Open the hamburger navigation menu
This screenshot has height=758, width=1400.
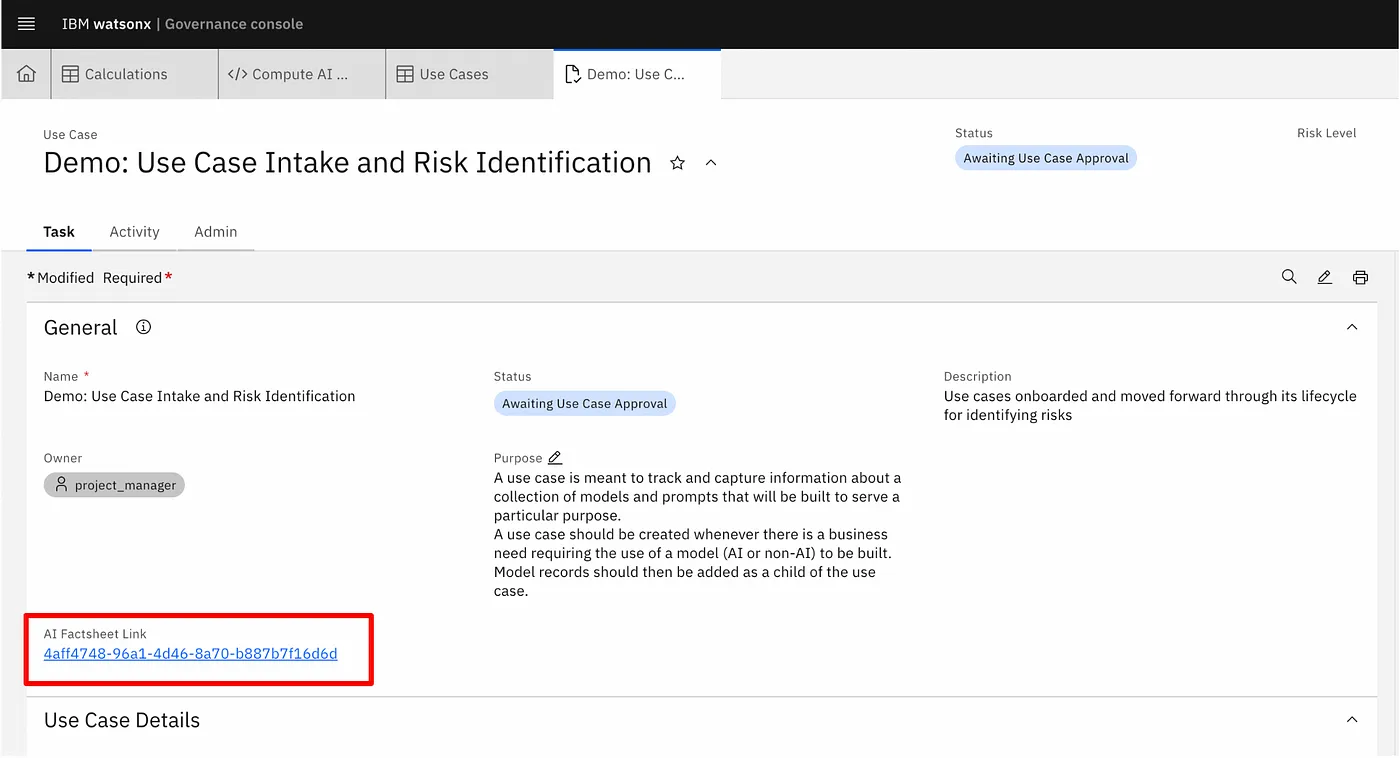[x=27, y=24]
